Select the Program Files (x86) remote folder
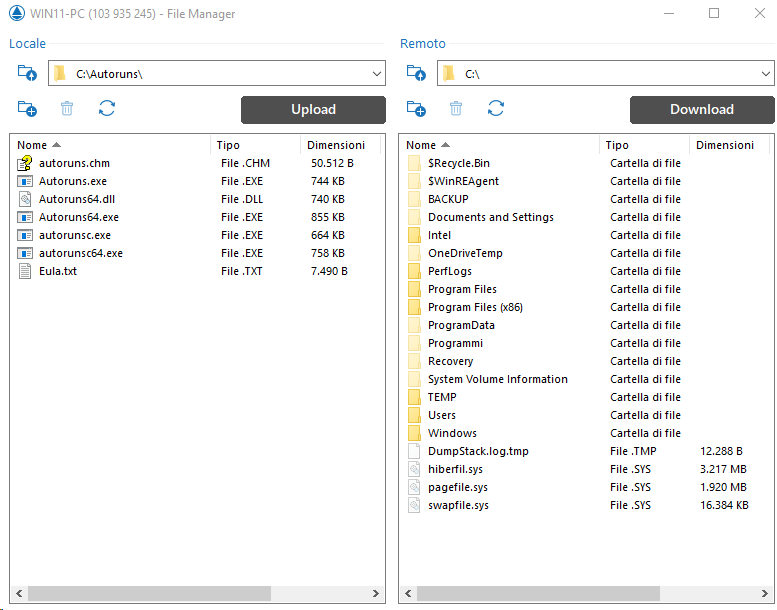The height and width of the screenshot is (610, 777). [x=475, y=307]
